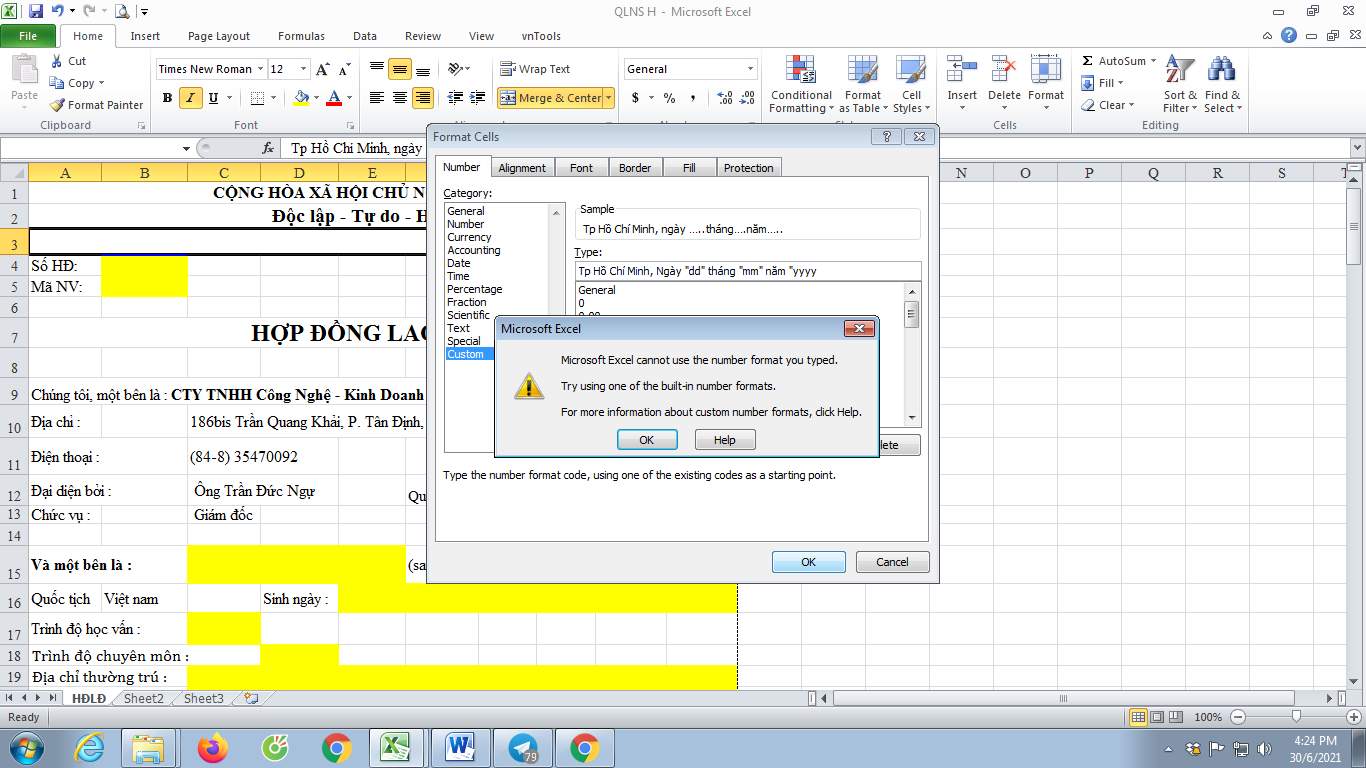This screenshot has width=1366, height=768.
Task: Click the Borders icon
Action: pos(258,98)
